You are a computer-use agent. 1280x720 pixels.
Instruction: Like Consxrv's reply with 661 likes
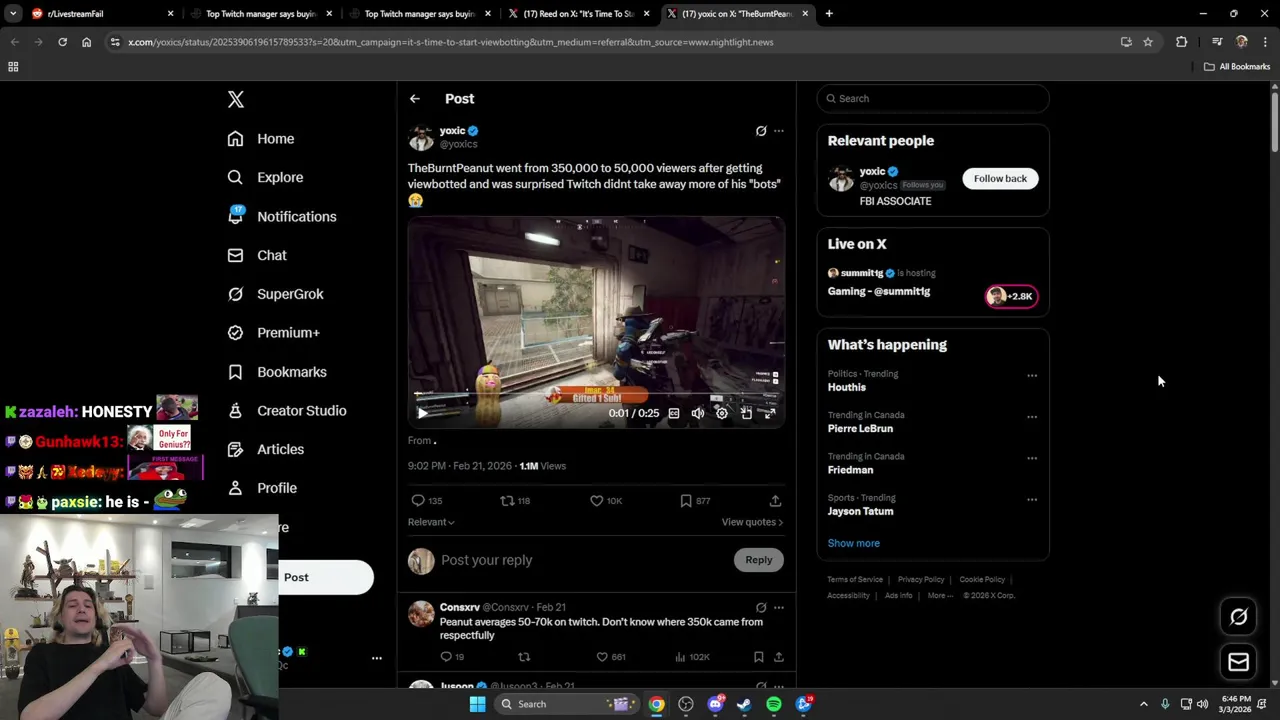610,657
